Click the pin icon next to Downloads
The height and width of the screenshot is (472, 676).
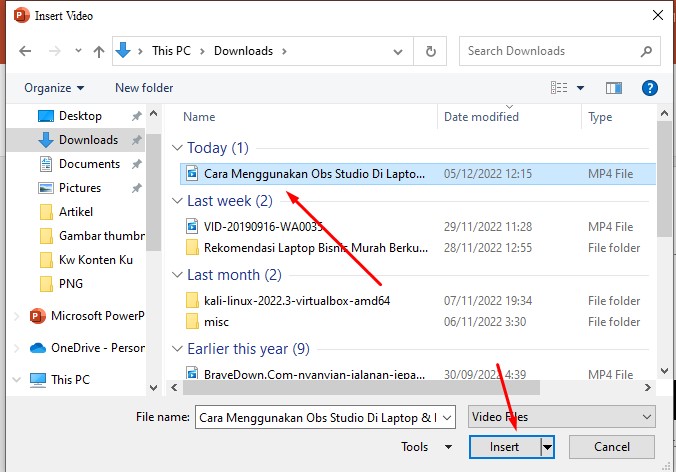click(136, 140)
